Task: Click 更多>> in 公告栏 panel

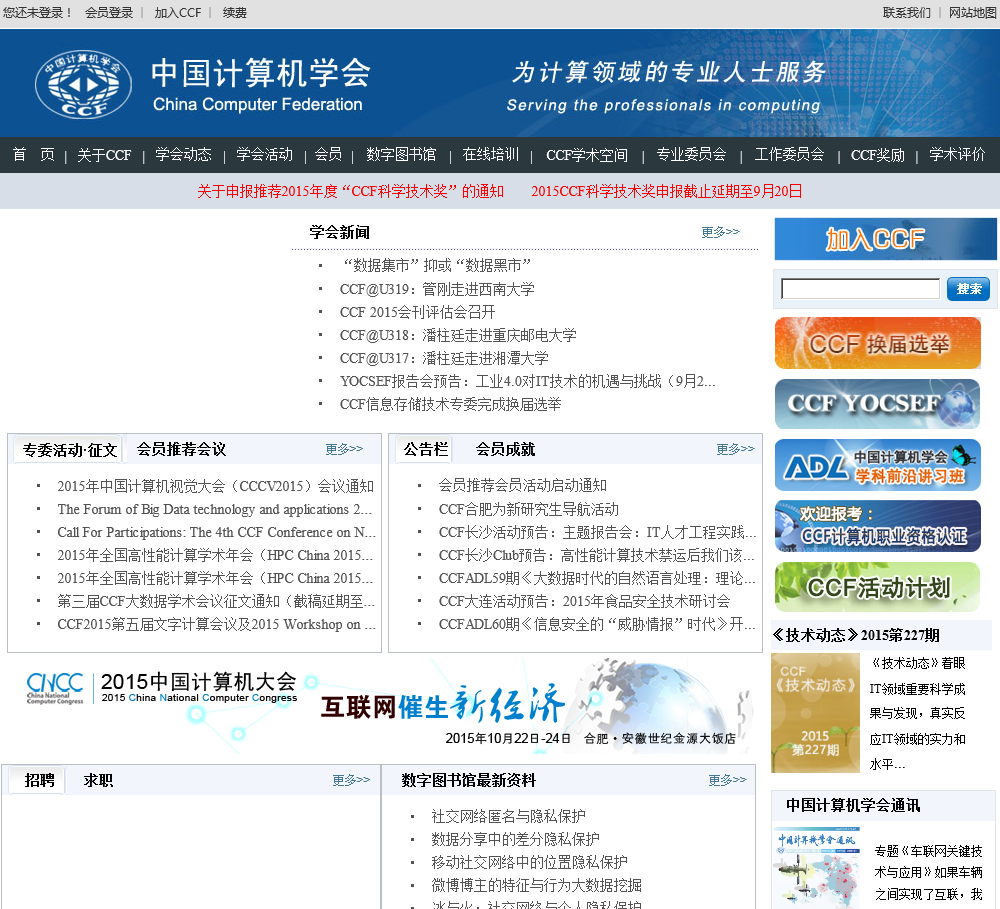Action: (735, 449)
